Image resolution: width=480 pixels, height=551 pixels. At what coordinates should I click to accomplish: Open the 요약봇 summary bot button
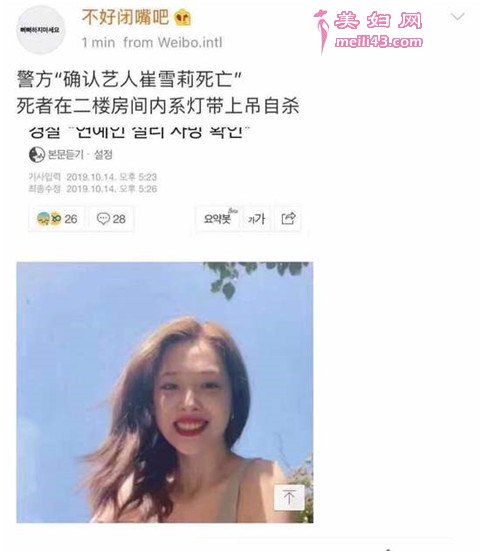click(219, 219)
